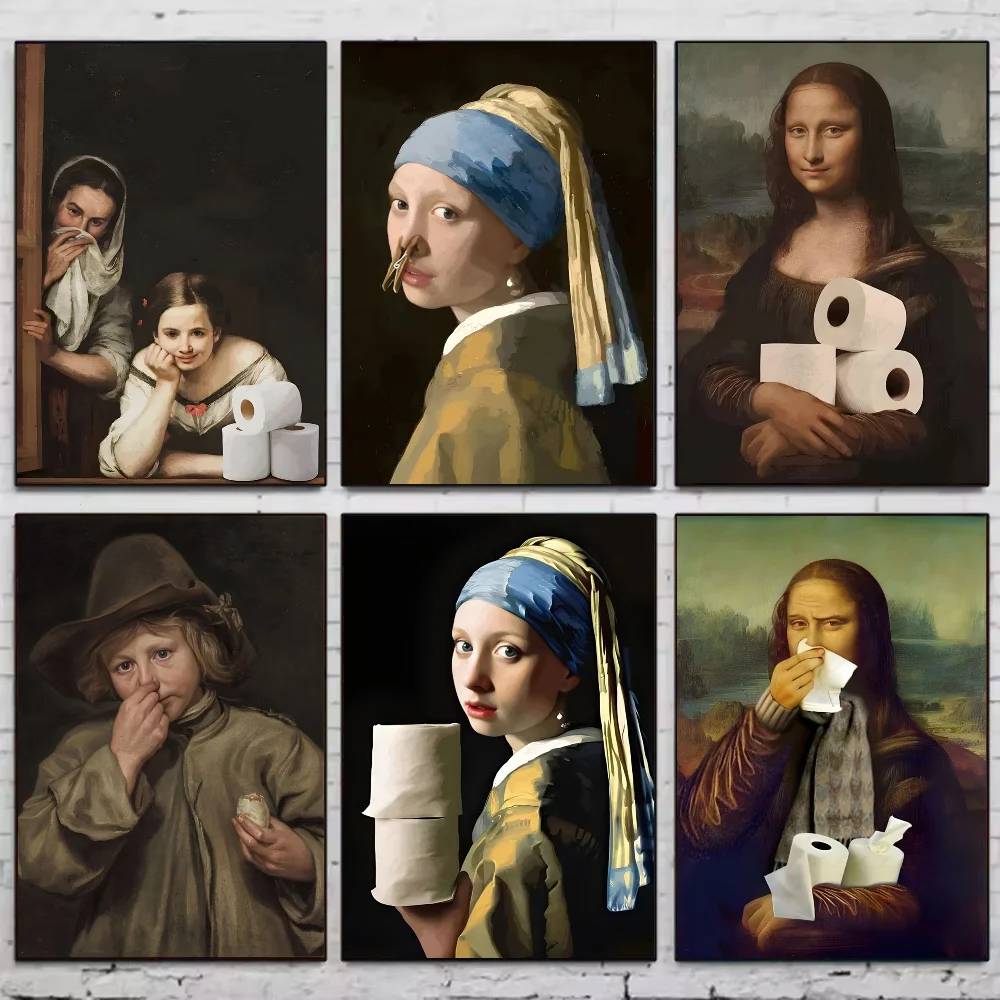Select the Mona Lisa blowing nose poster

[831, 736]
